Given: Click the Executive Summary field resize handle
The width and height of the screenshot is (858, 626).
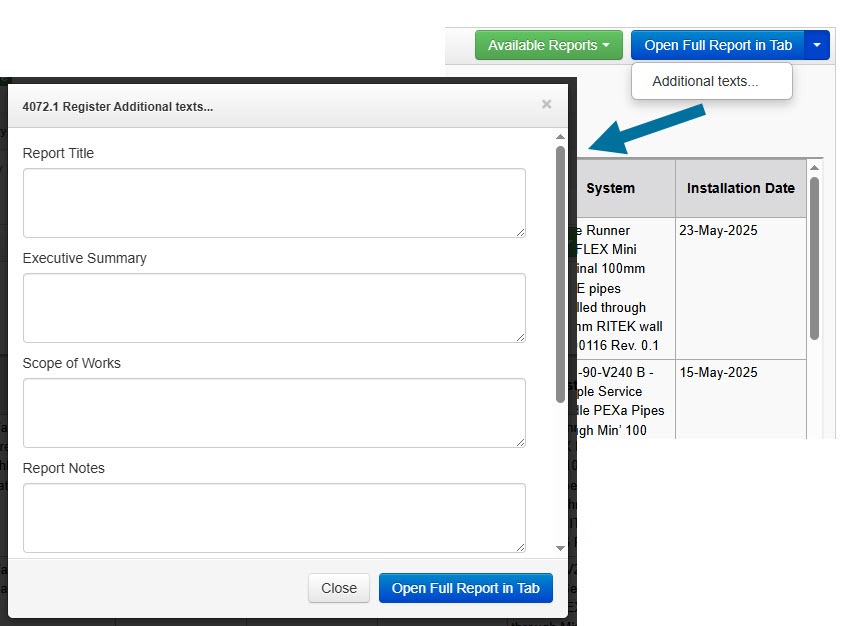Looking at the screenshot, I should click(x=520, y=337).
